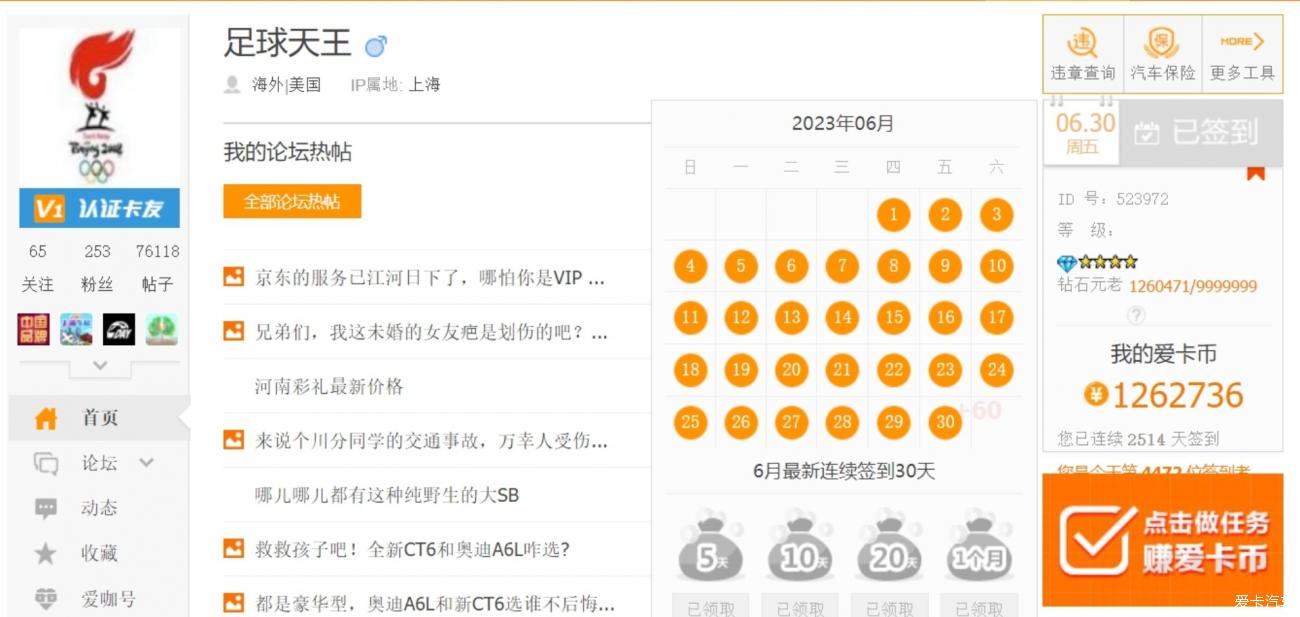The height and width of the screenshot is (617, 1300).
Task: Click the 5天 reward money bag
Action: coord(710,548)
